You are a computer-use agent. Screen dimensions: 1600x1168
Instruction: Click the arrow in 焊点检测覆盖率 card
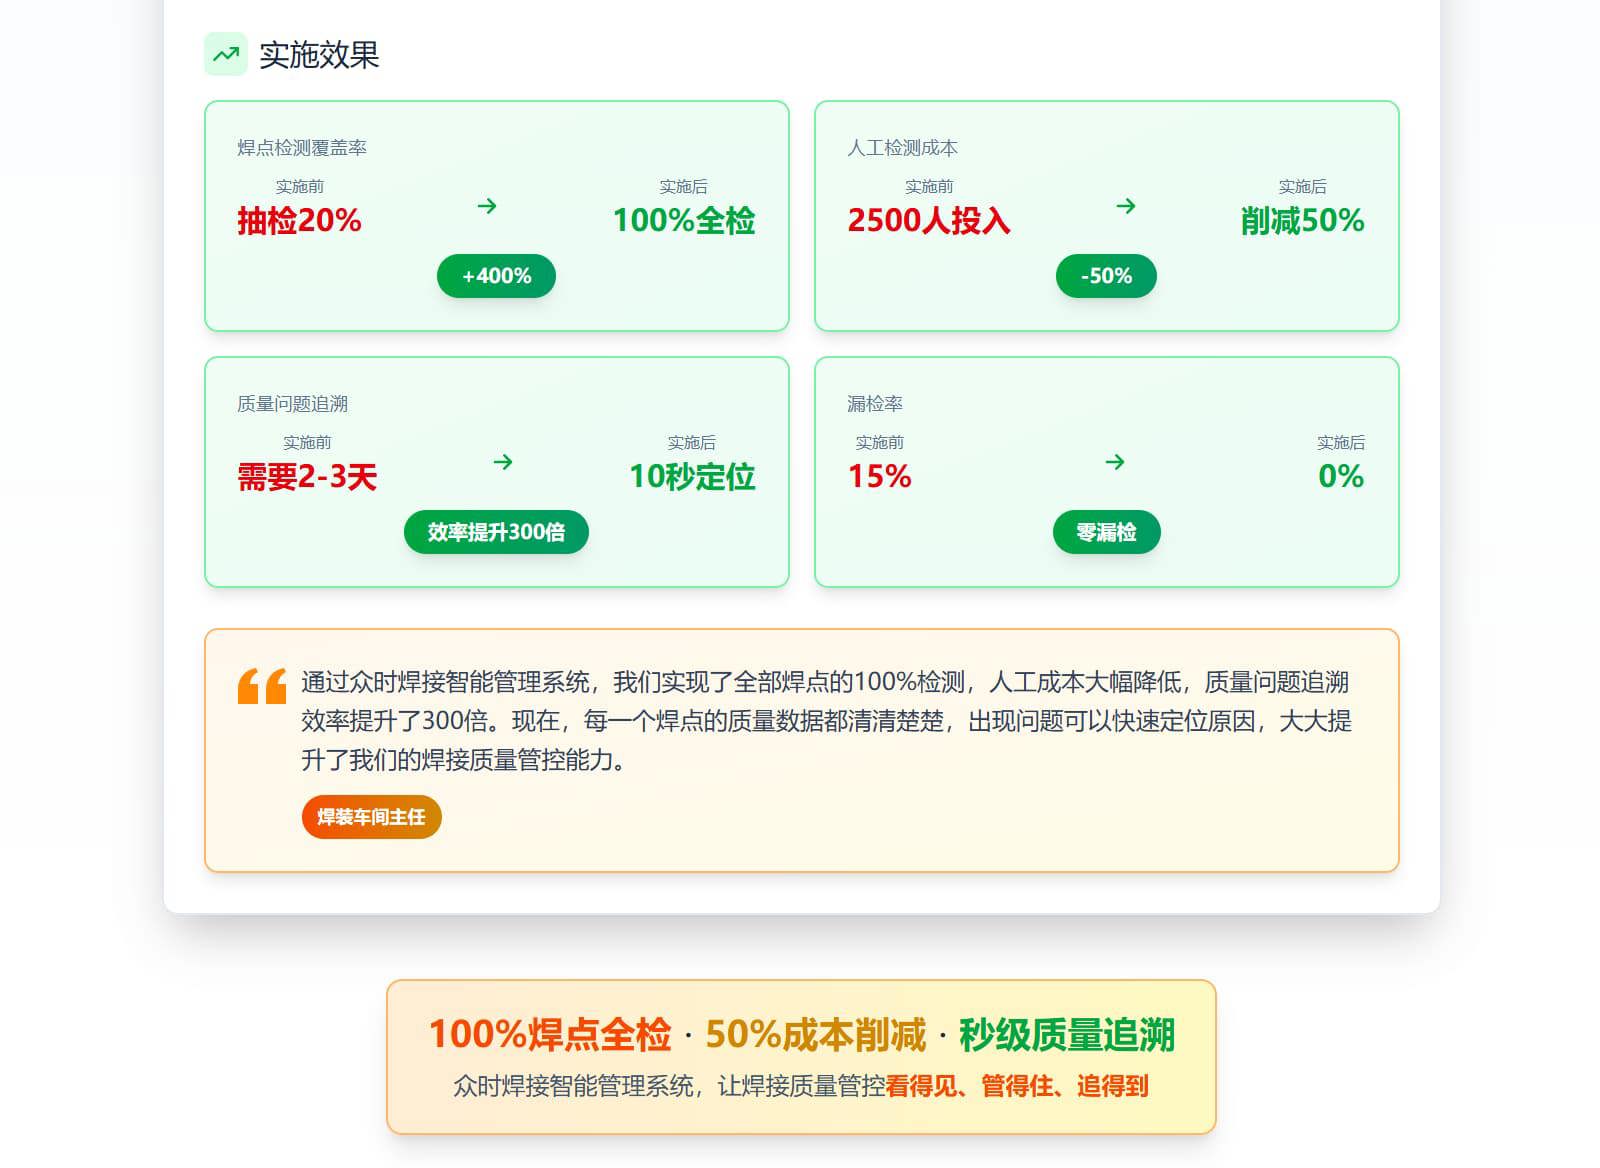(487, 206)
